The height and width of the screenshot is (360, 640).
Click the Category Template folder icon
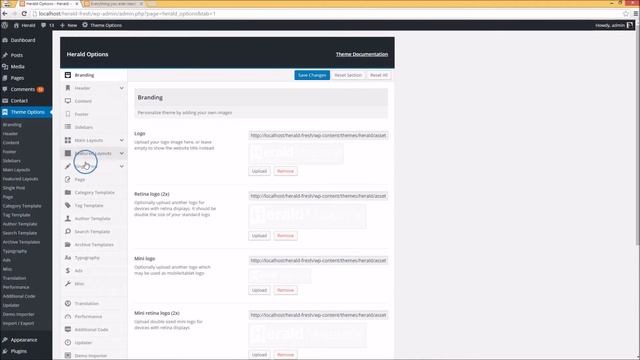click(x=68, y=192)
